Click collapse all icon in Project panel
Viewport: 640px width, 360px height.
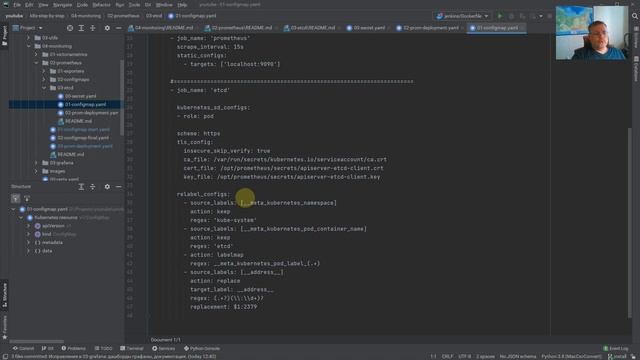tap(93, 28)
